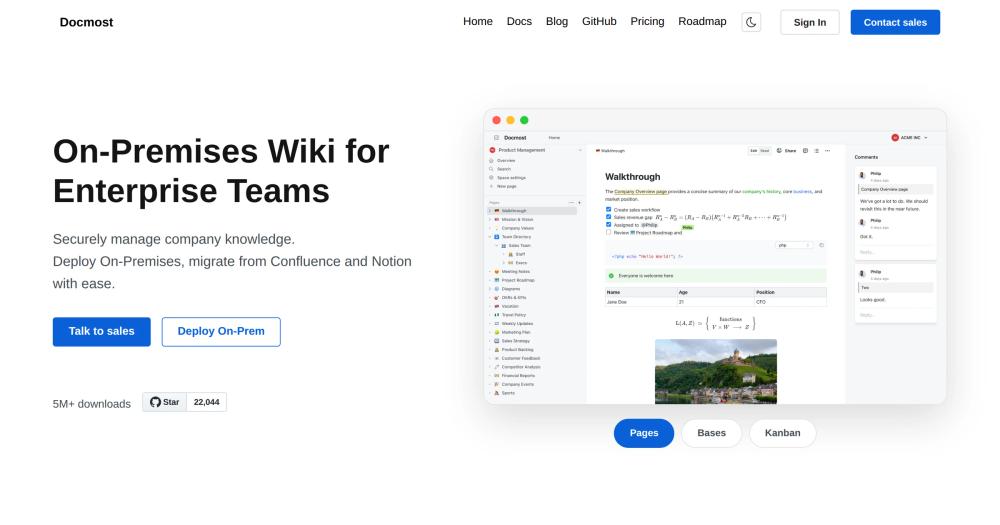Open the Pricing menu item

point(647,21)
